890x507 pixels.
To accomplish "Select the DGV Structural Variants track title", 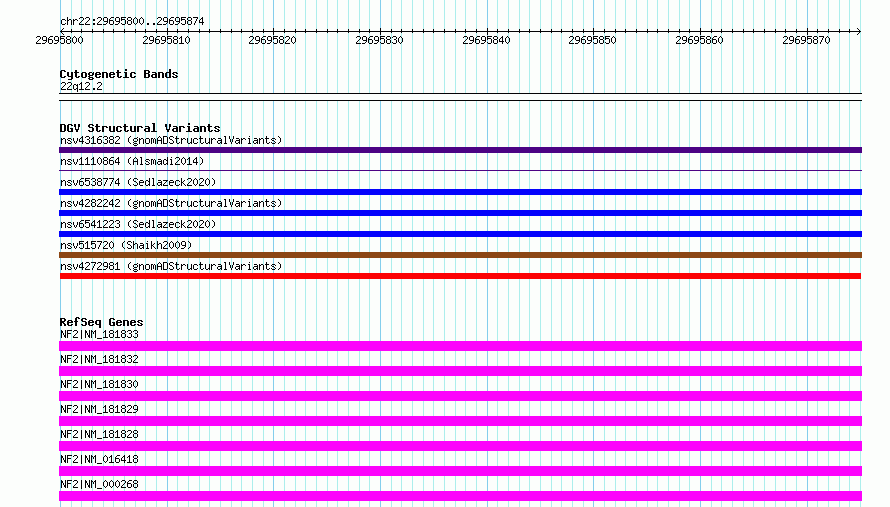I will [x=140, y=128].
